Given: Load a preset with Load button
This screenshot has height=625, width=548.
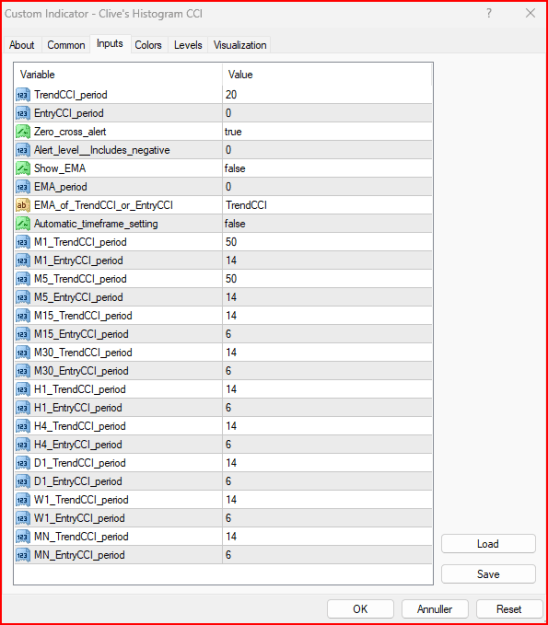Looking at the screenshot, I should point(488,544).
